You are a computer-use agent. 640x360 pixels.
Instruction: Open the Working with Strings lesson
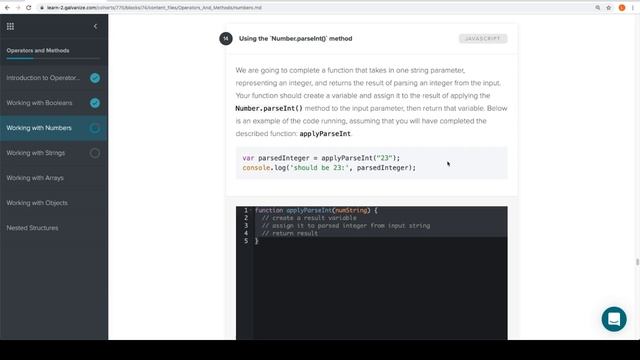[x=36, y=153]
